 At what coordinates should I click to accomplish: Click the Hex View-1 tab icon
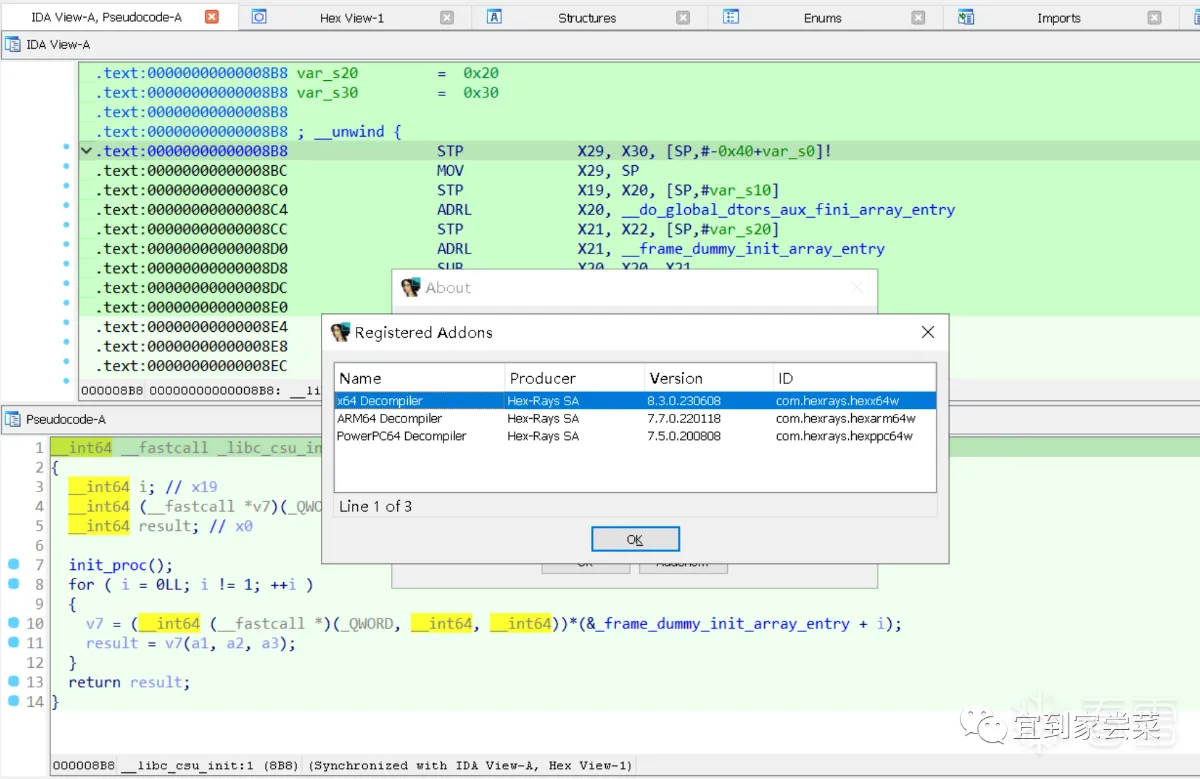tap(259, 17)
